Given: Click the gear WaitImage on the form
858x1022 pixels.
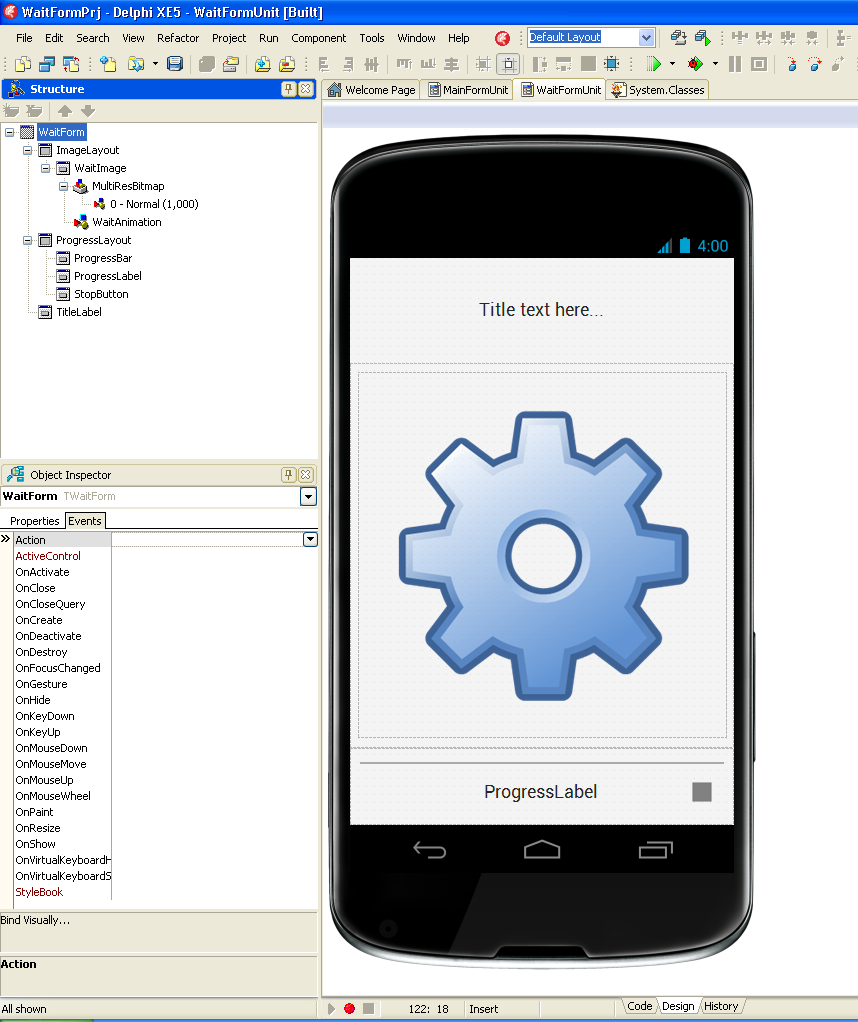Looking at the screenshot, I should pos(544,556).
